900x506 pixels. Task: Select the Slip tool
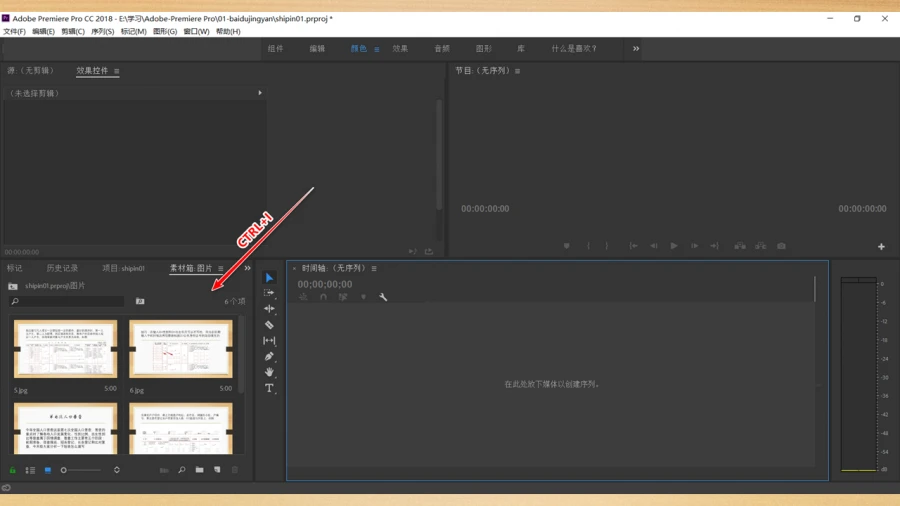pyautogui.click(x=269, y=341)
